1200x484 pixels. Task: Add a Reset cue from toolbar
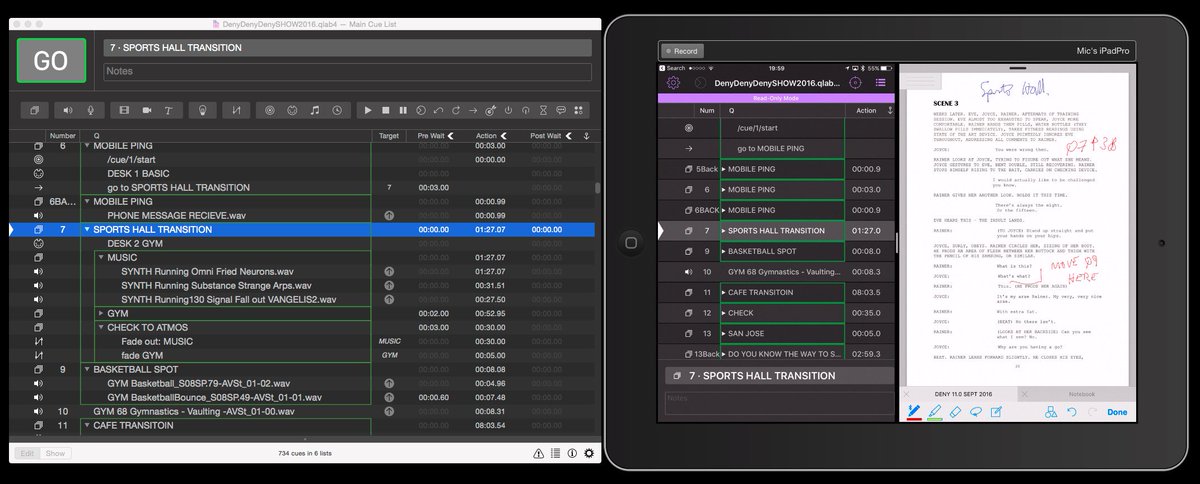438,110
